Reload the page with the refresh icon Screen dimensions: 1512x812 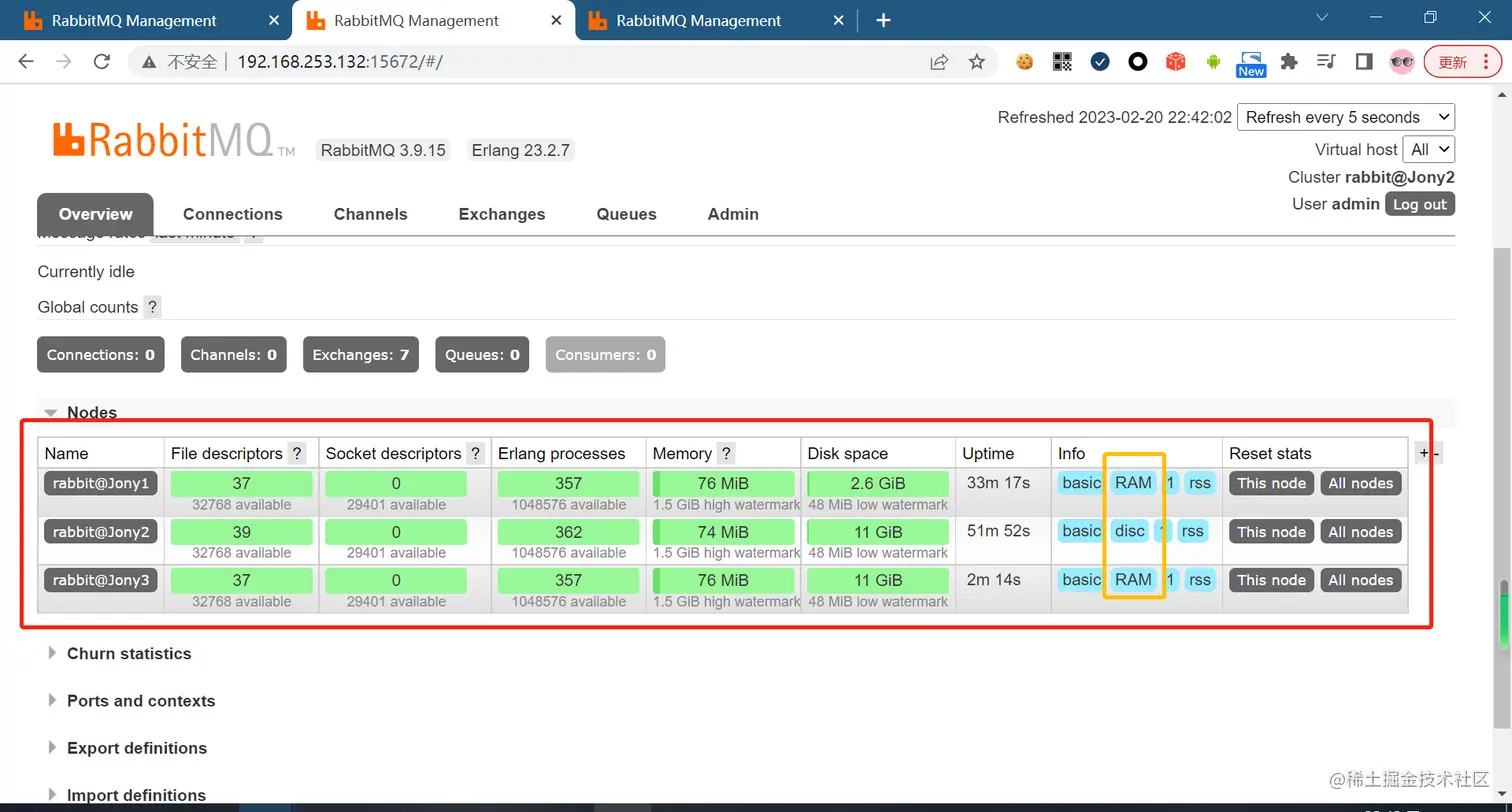pos(101,62)
